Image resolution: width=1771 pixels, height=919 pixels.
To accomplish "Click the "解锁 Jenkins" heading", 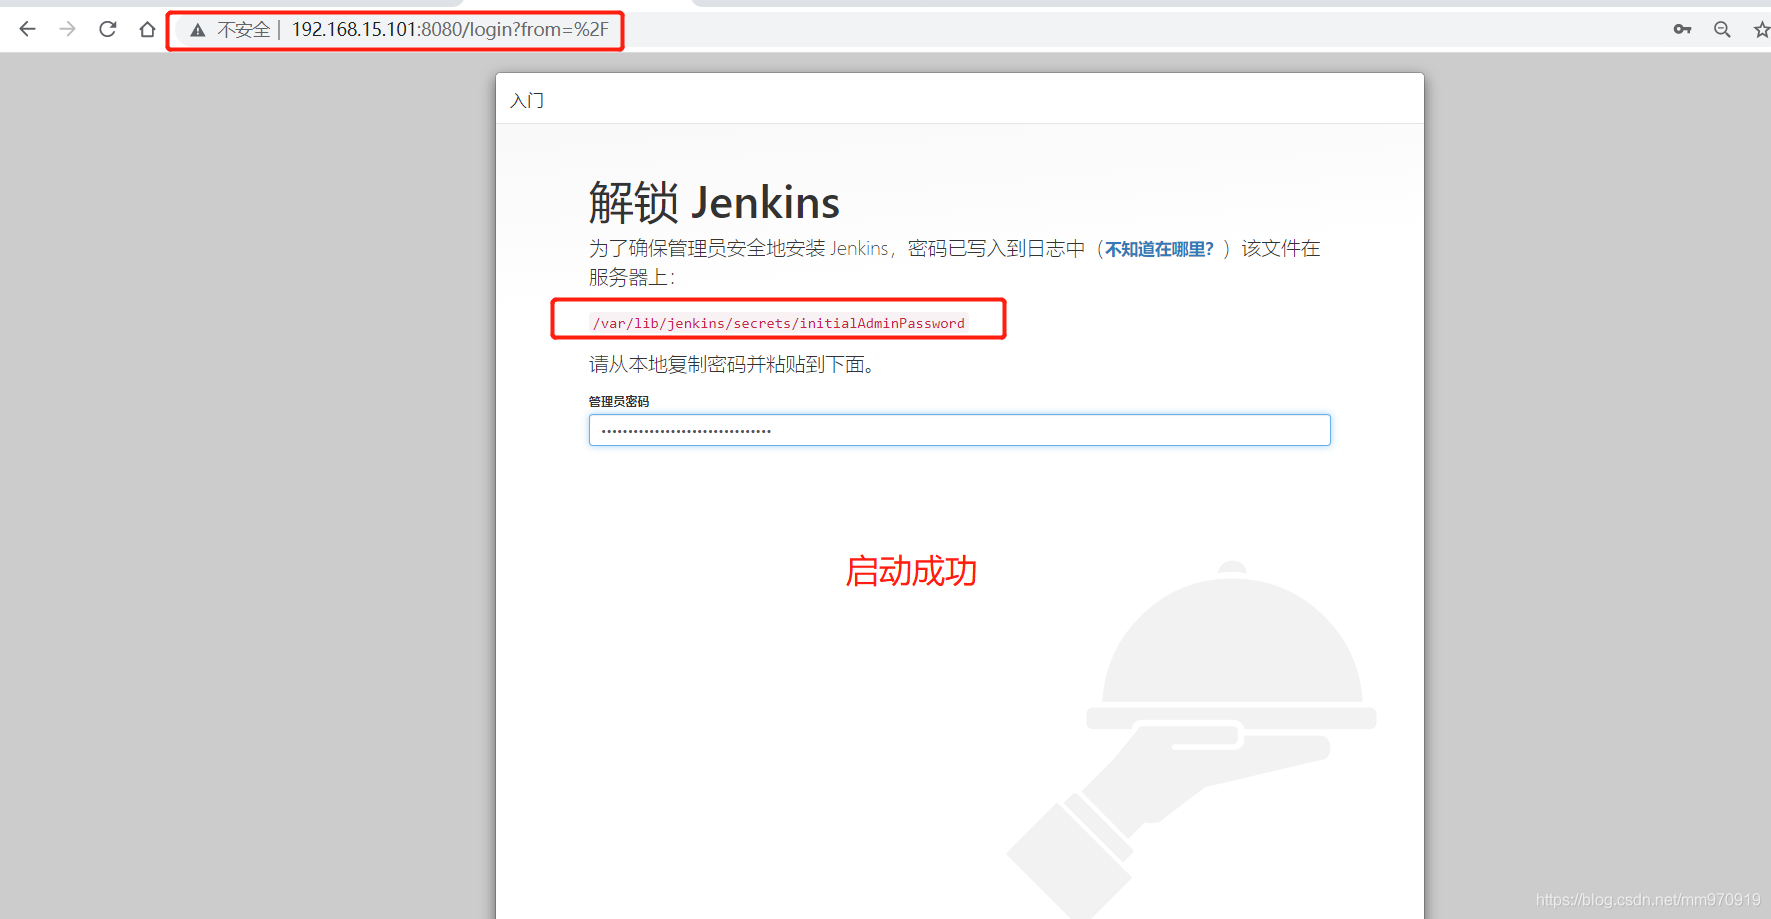I will tap(714, 203).
